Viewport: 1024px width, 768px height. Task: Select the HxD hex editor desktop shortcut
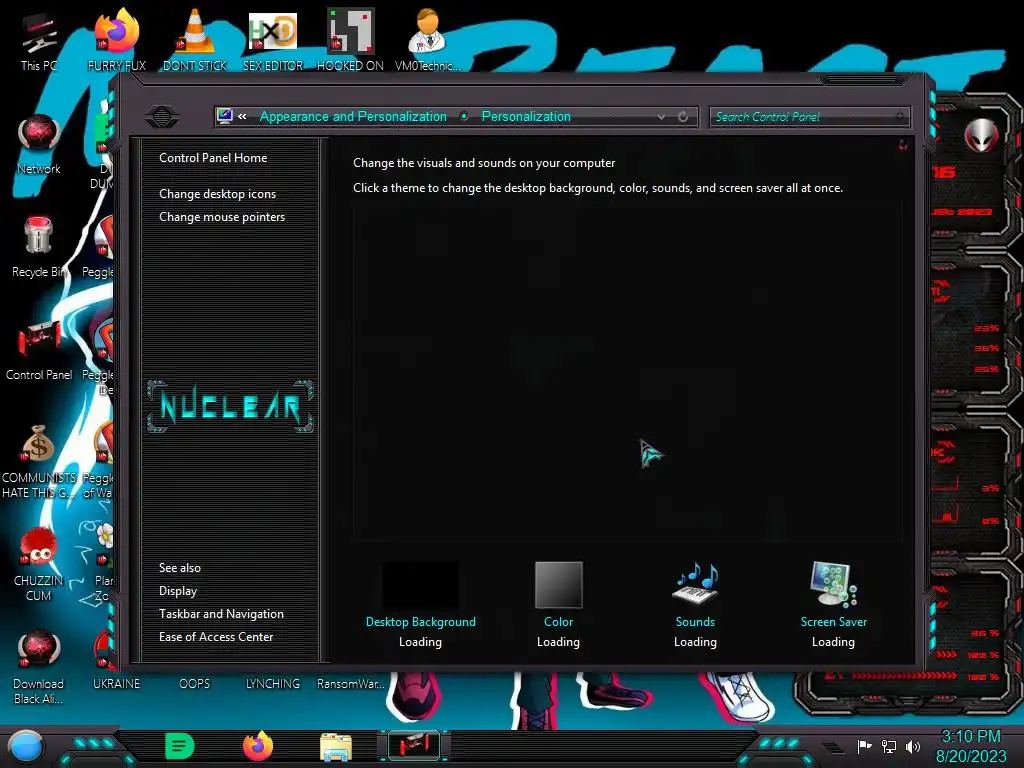pos(273,40)
